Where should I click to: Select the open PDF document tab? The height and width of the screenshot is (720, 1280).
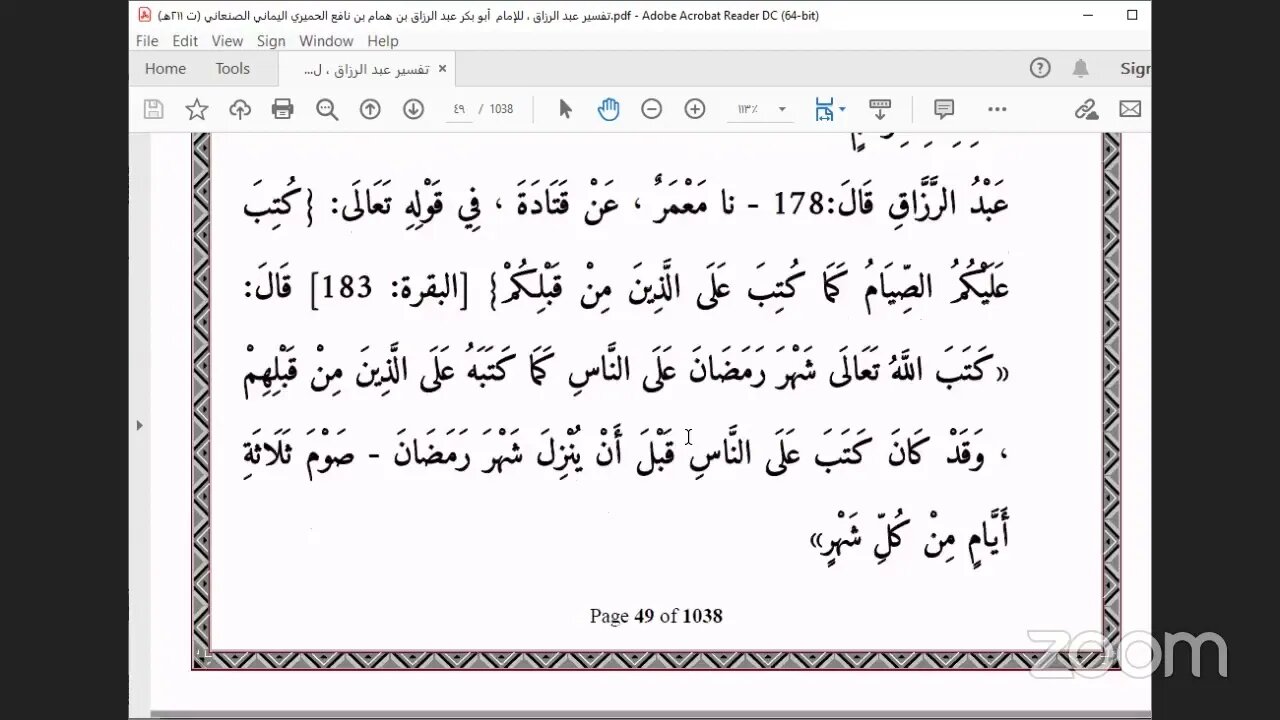365,69
